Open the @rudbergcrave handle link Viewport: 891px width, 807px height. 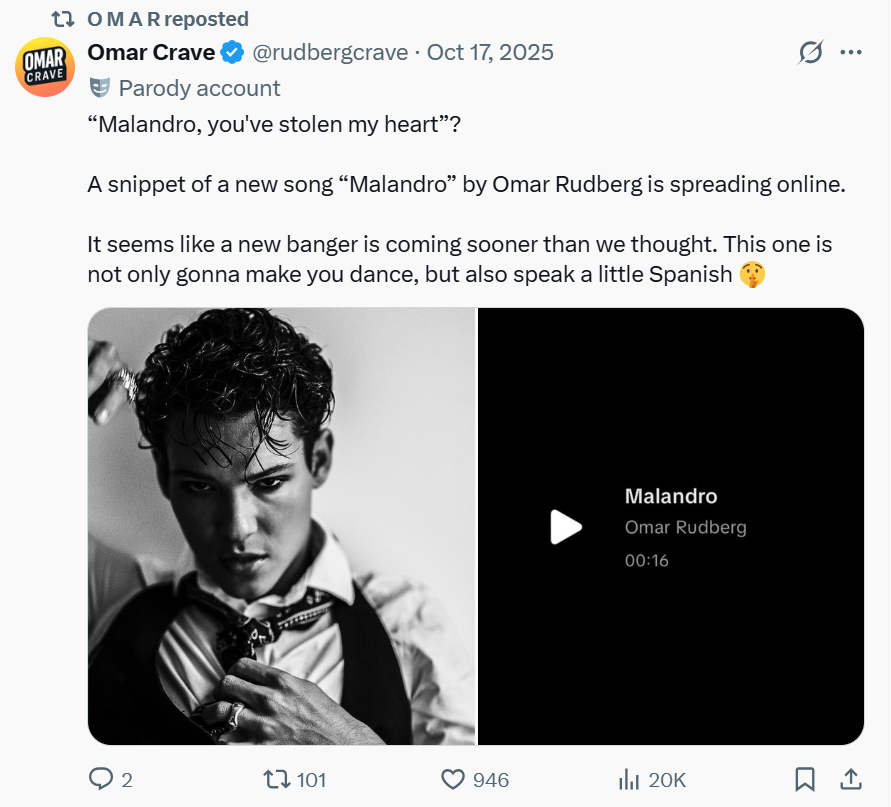330,53
